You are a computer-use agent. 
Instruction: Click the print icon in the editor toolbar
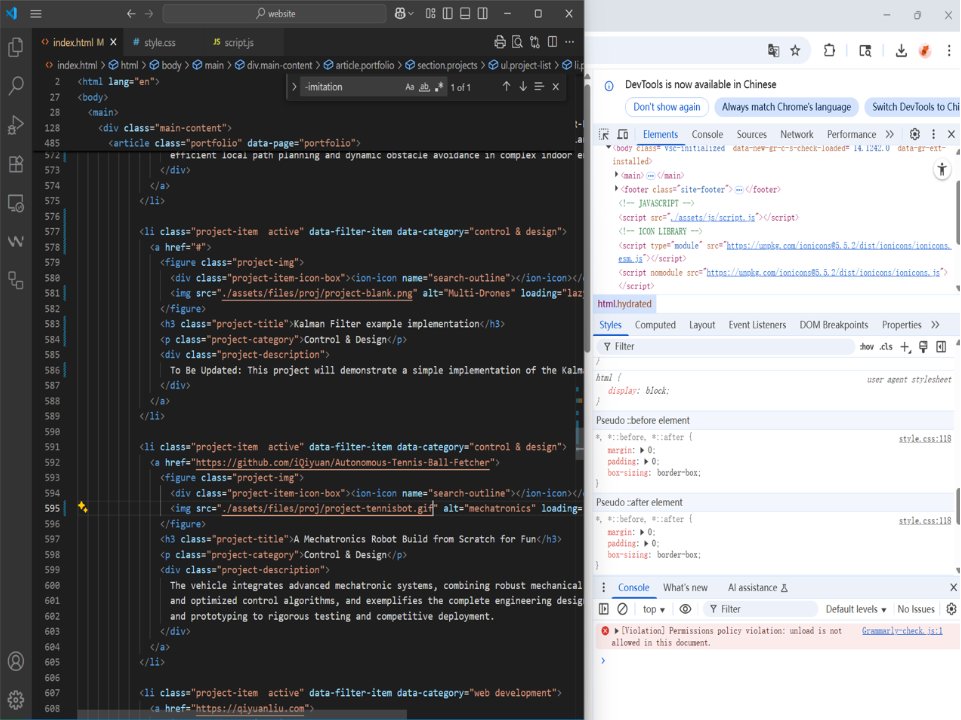click(500, 42)
